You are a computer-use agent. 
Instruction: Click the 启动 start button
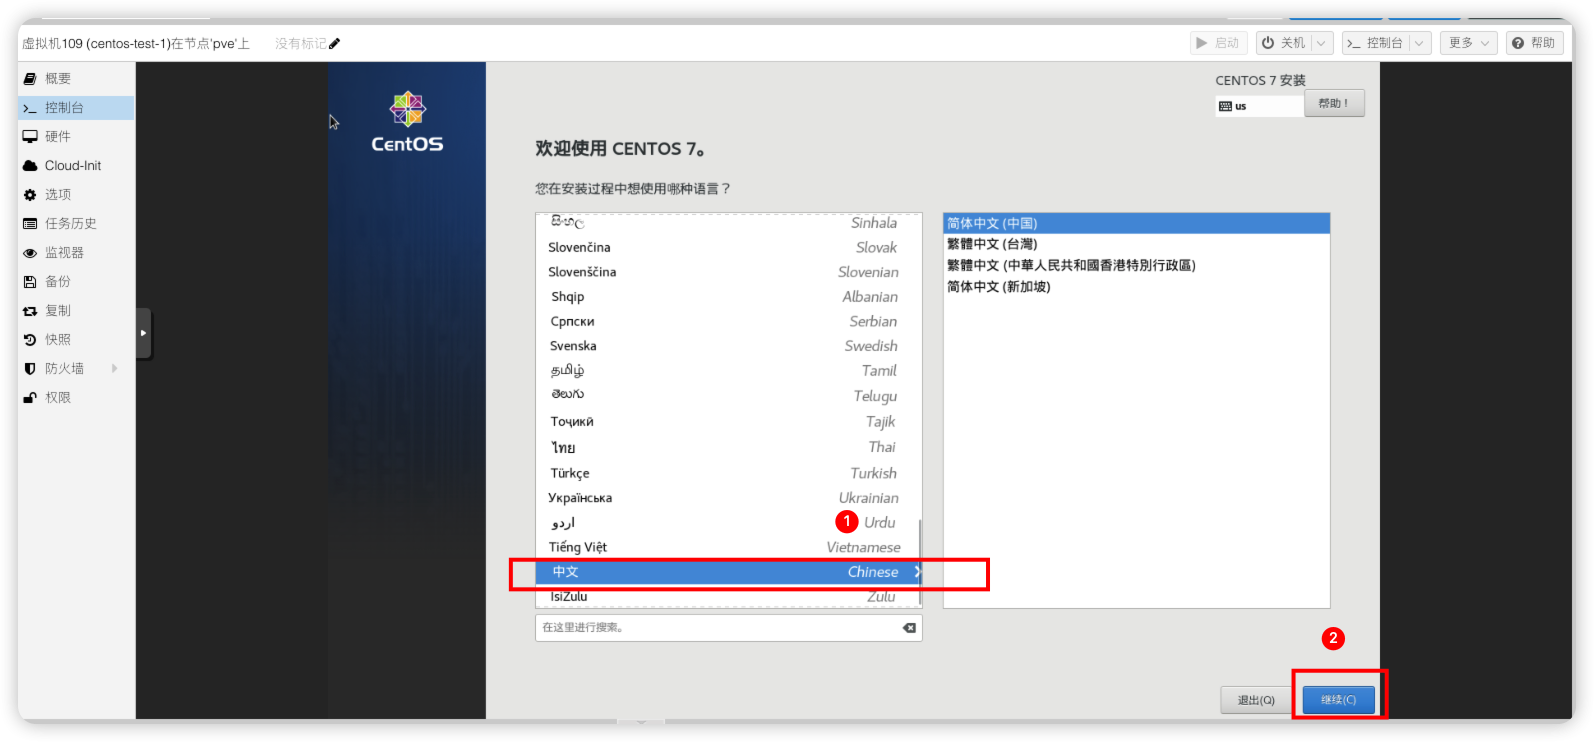point(1218,43)
